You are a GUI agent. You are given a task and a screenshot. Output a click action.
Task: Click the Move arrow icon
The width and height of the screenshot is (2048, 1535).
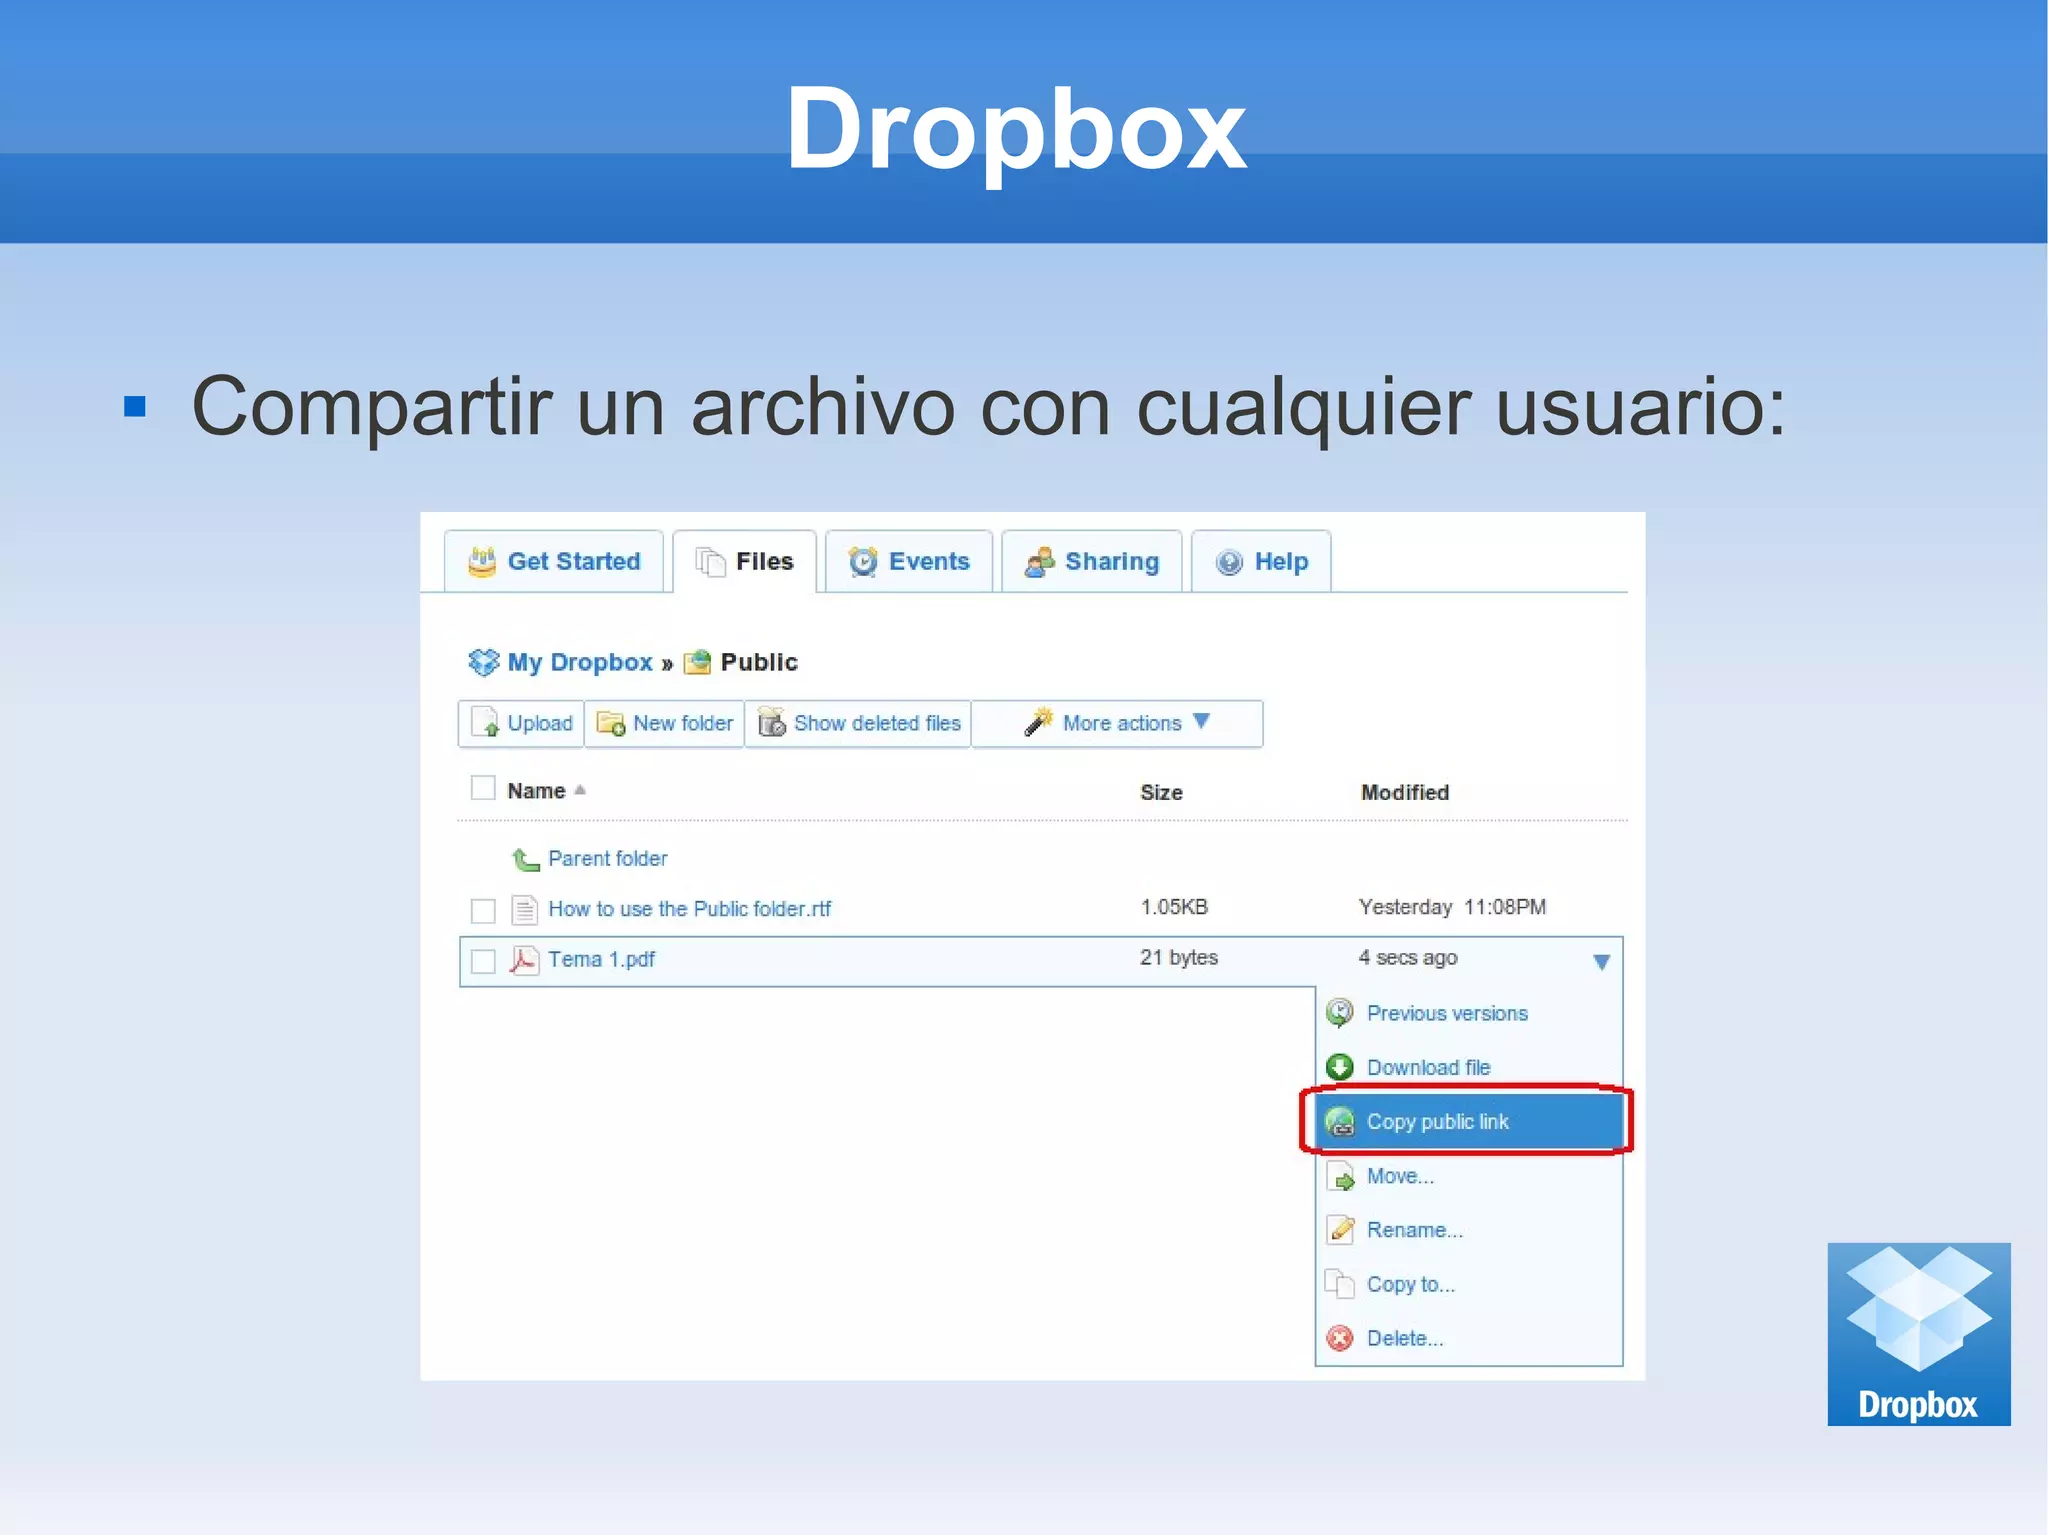click(1340, 1177)
